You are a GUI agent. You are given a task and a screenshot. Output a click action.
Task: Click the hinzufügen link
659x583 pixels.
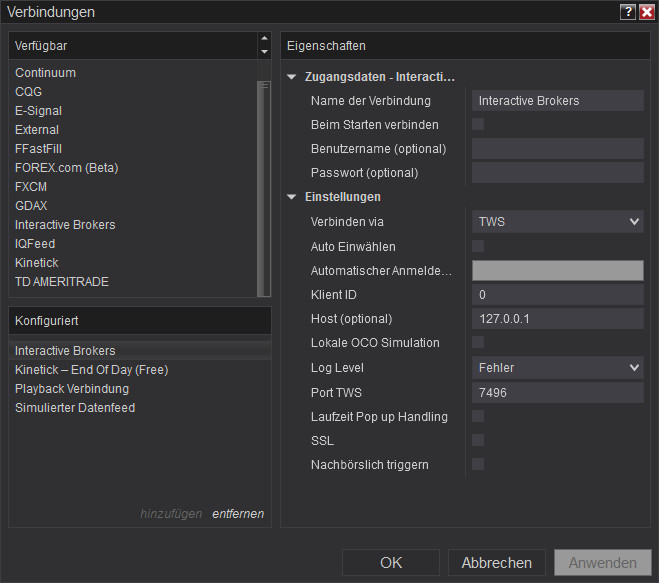pos(171,514)
